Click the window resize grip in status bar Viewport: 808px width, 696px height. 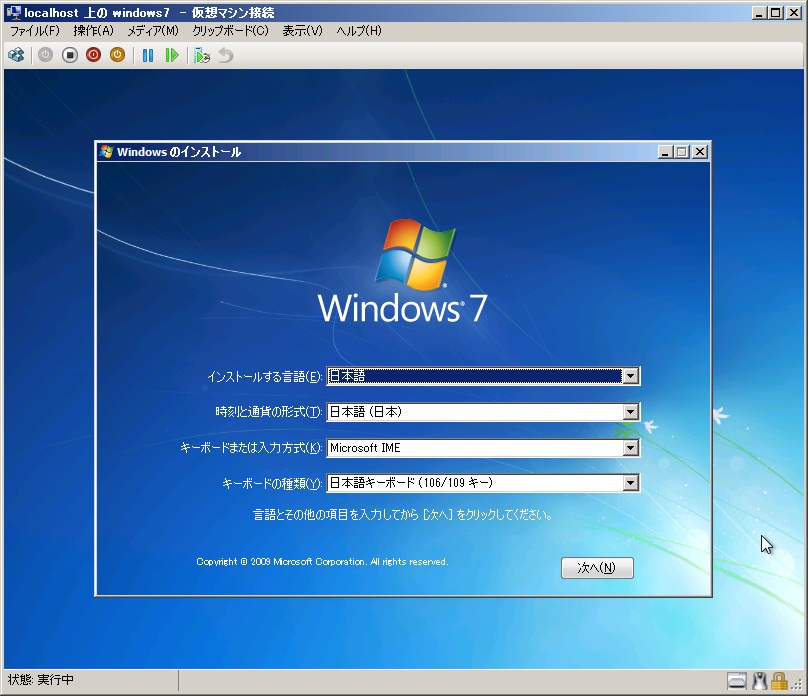tap(797, 685)
